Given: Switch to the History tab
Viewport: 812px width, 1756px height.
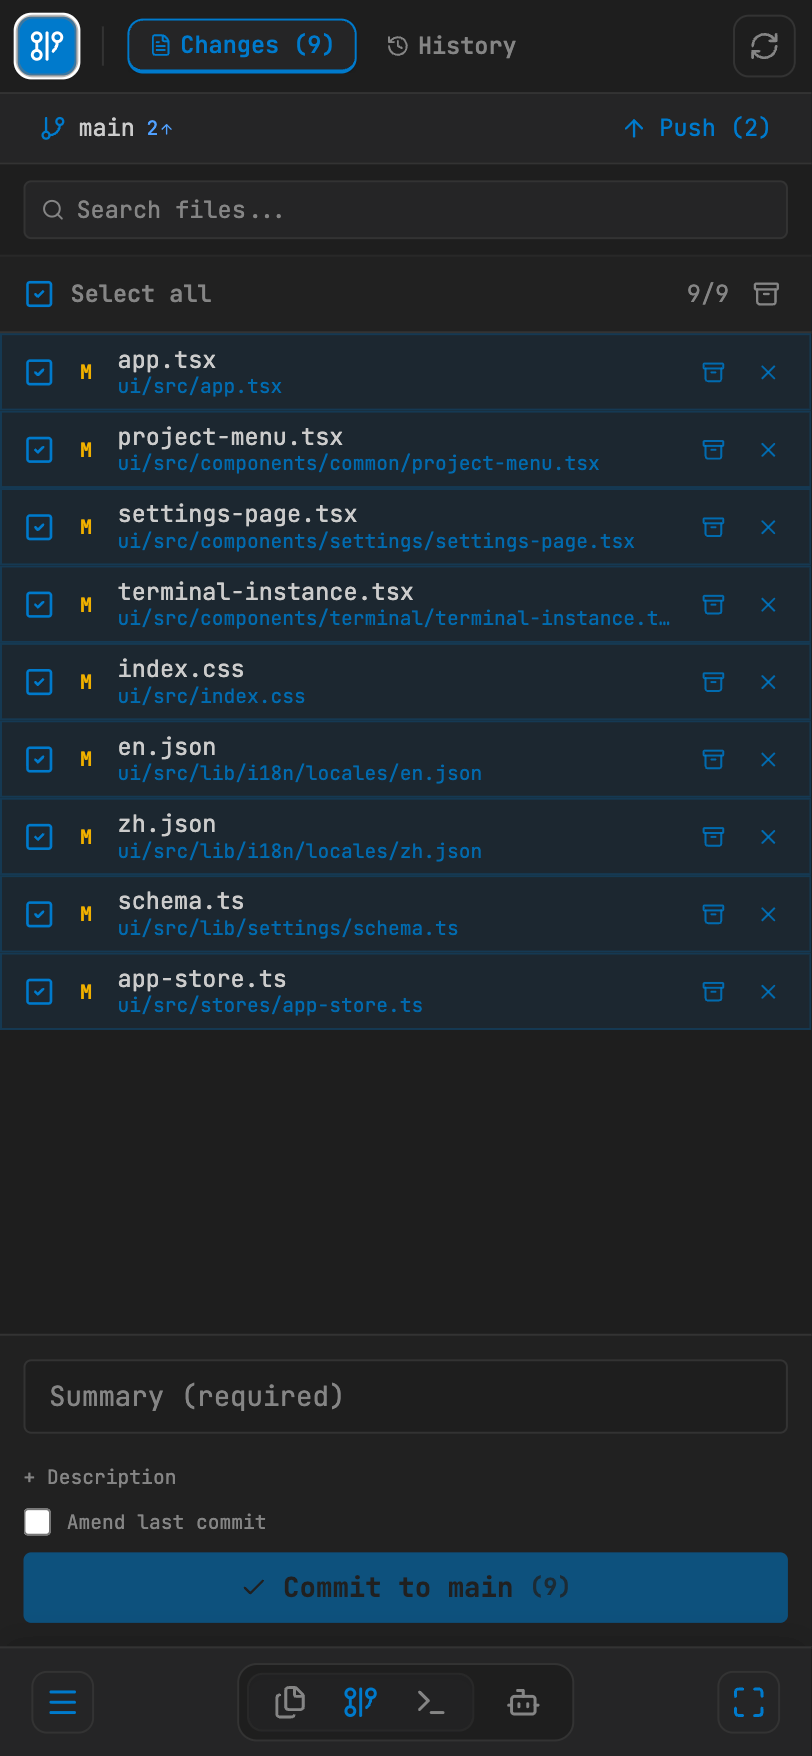Looking at the screenshot, I should pyautogui.click(x=452, y=46).
